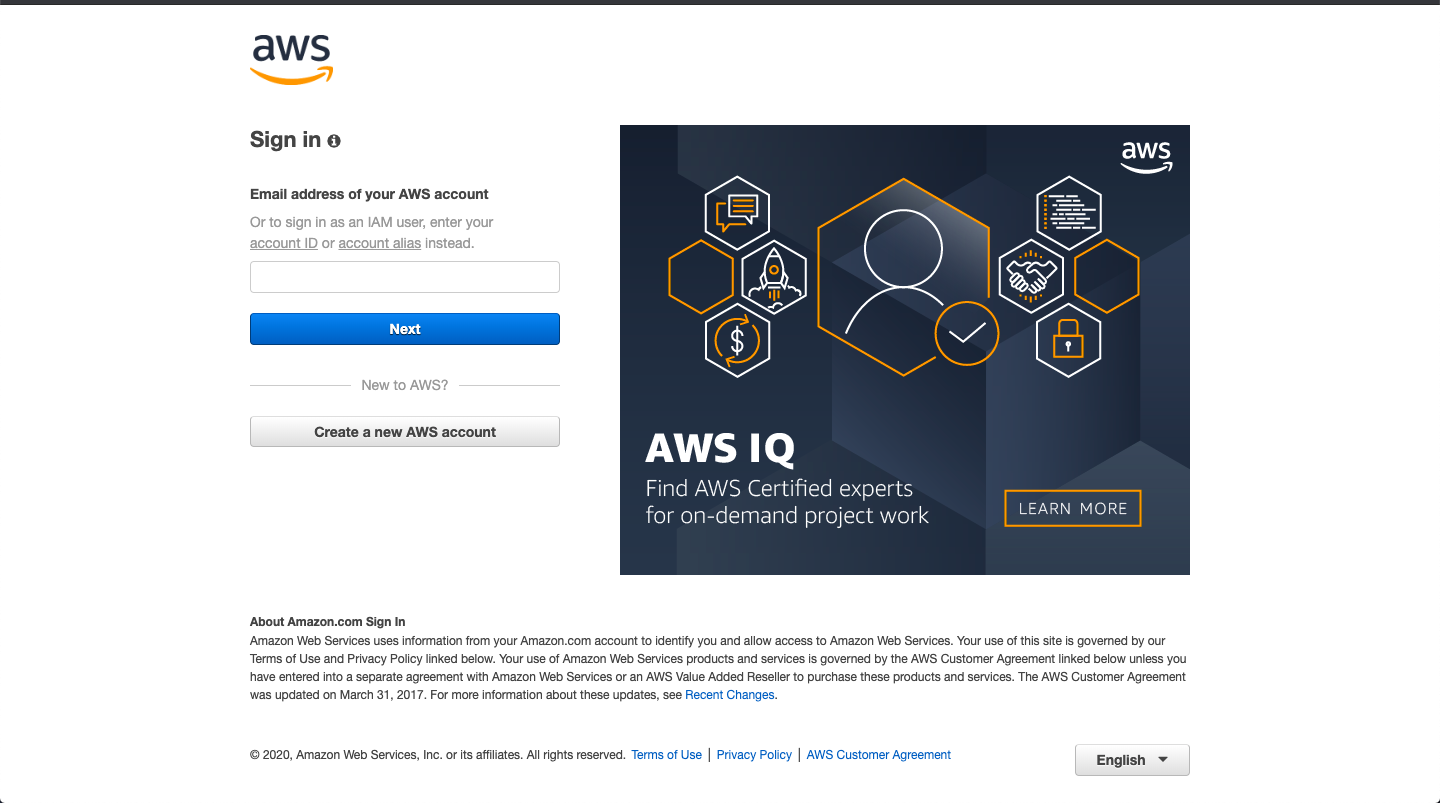
Task: Open the account ID link
Action: coord(283,242)
